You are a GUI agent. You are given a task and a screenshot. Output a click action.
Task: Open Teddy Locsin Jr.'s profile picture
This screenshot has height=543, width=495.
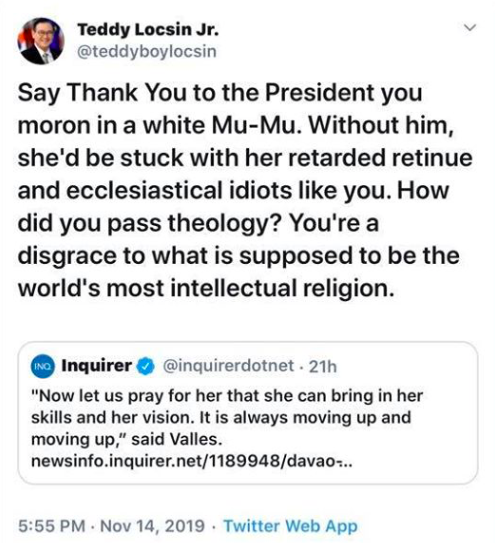pyautogui.click(x=41, y=41)
